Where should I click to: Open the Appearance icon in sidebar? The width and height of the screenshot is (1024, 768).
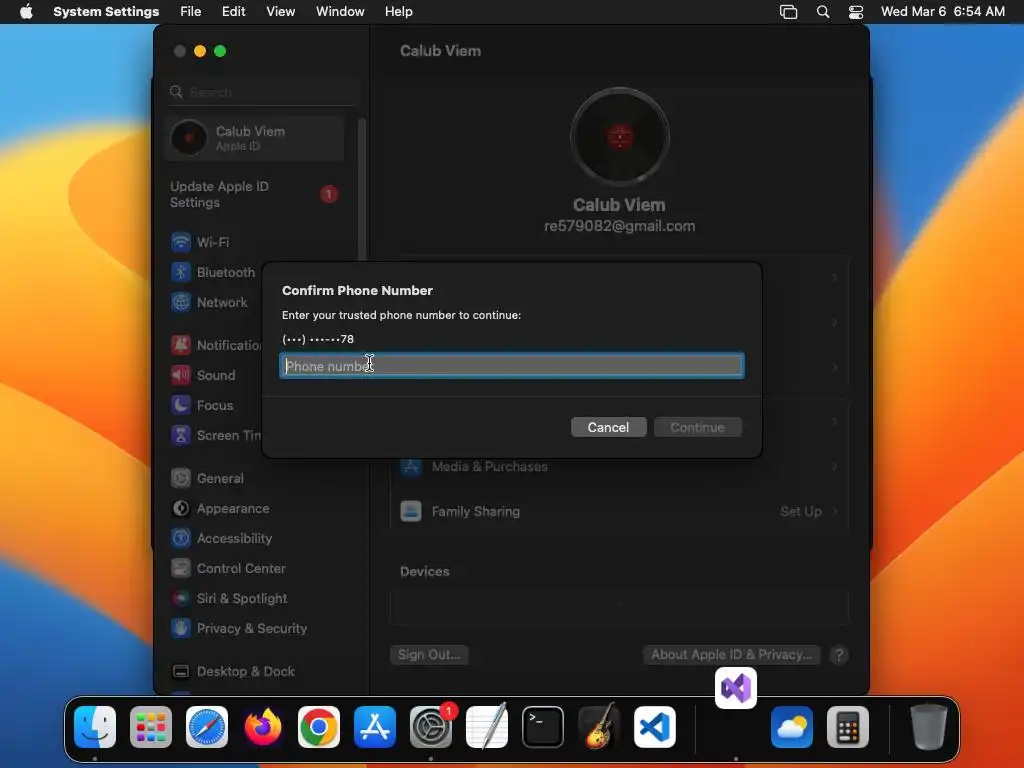point(181,508)
